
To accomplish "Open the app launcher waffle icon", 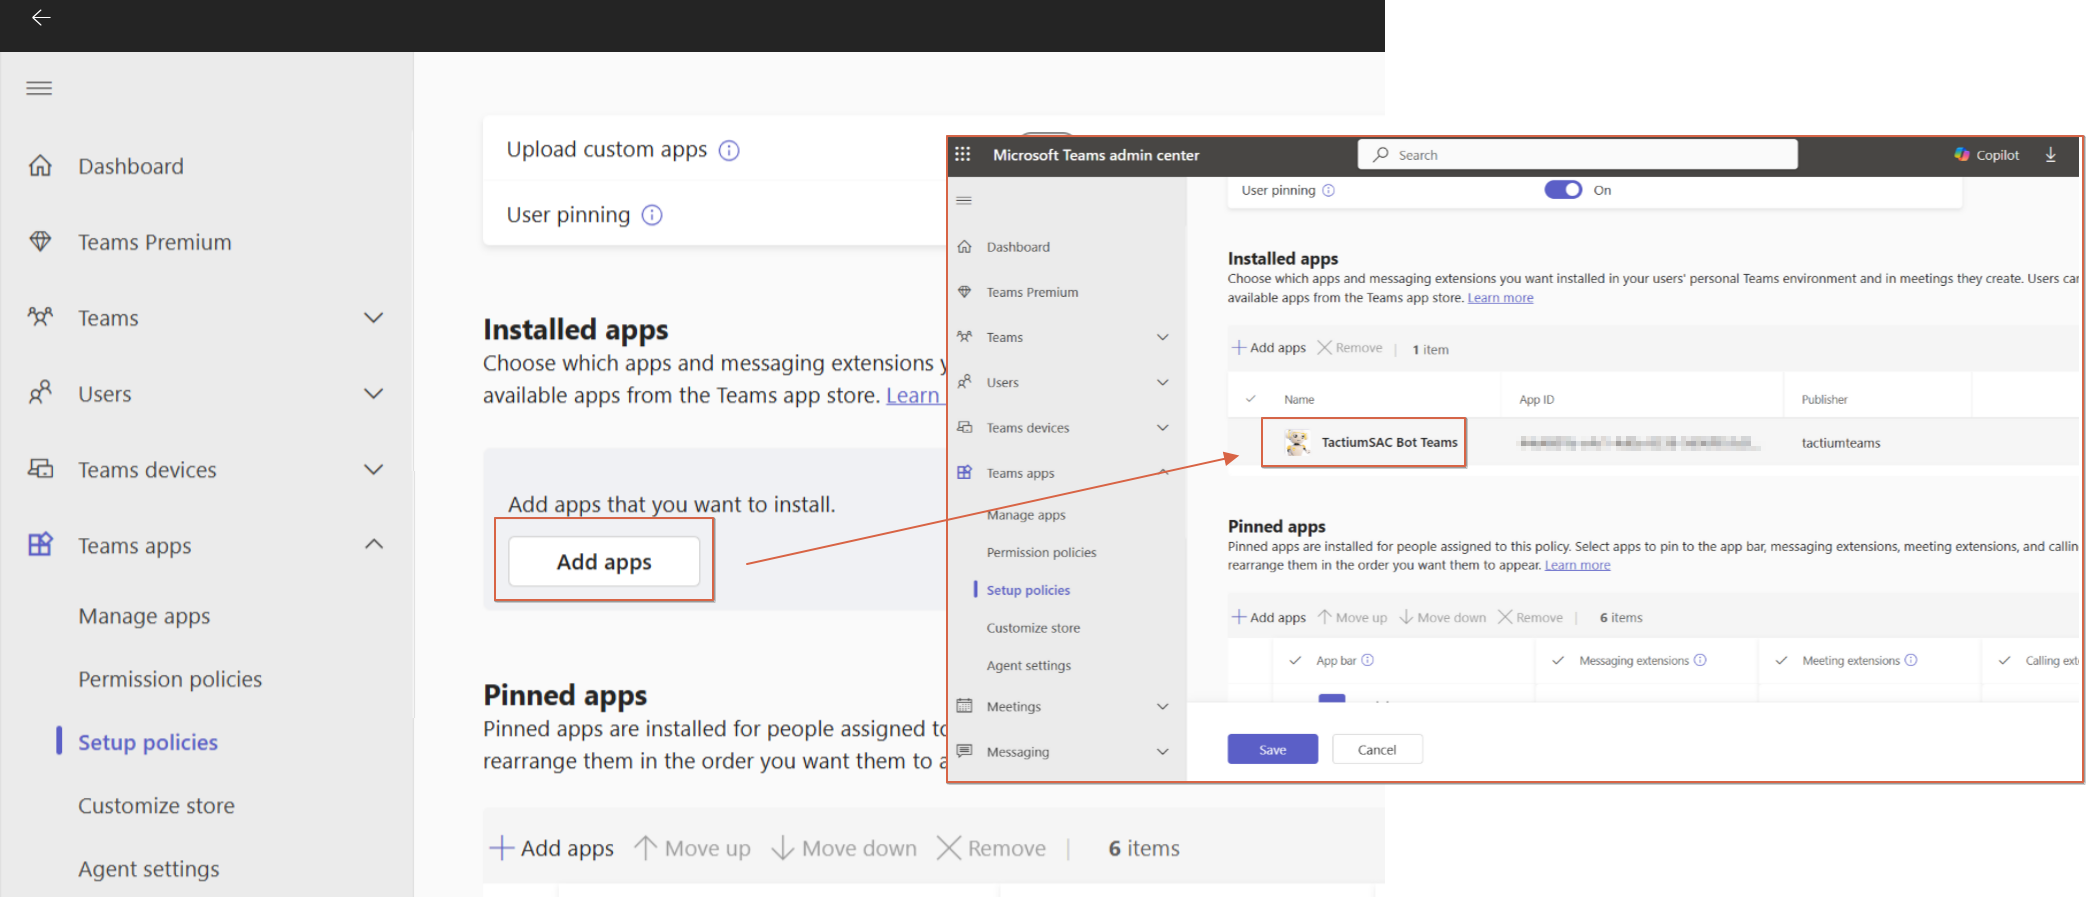I will (x=962, y=154).
